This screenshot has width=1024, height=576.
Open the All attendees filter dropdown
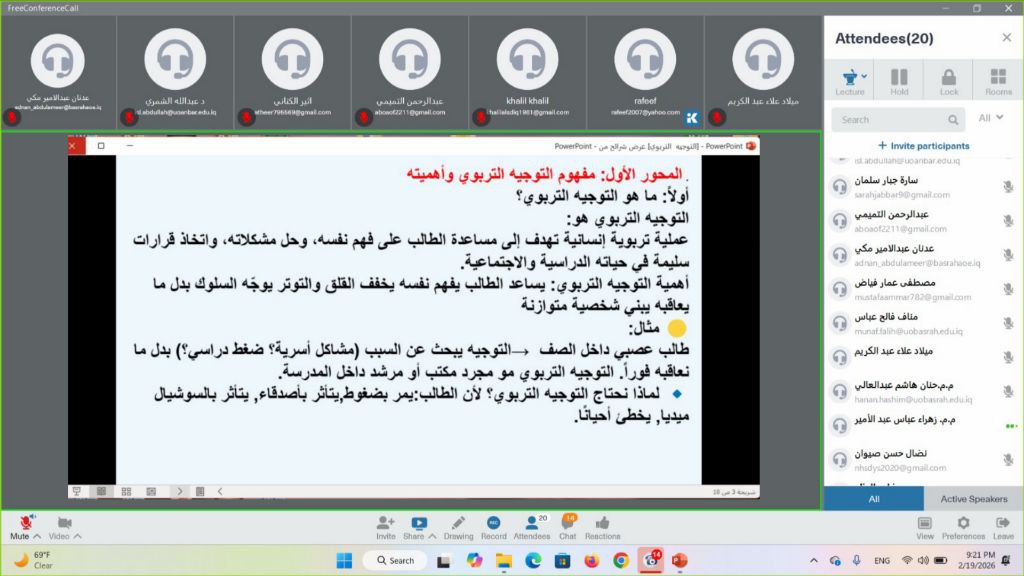(x=990, y=118)
